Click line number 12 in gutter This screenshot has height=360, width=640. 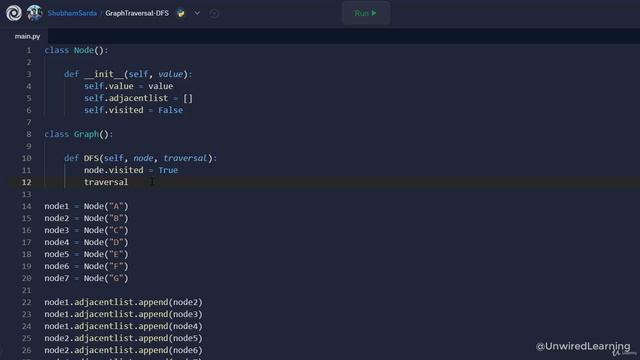27,182
